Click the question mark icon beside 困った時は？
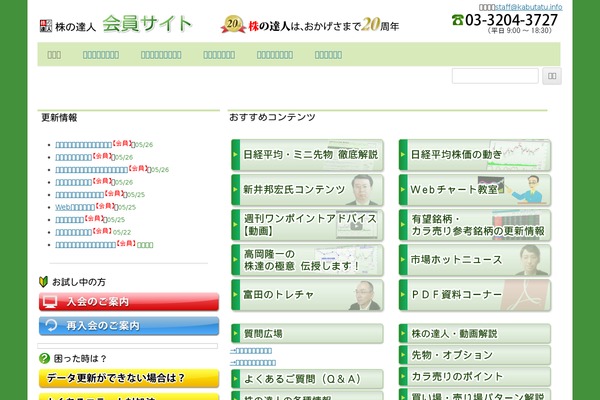The width and height of the screenshot is (600, 400). point(44,358)
